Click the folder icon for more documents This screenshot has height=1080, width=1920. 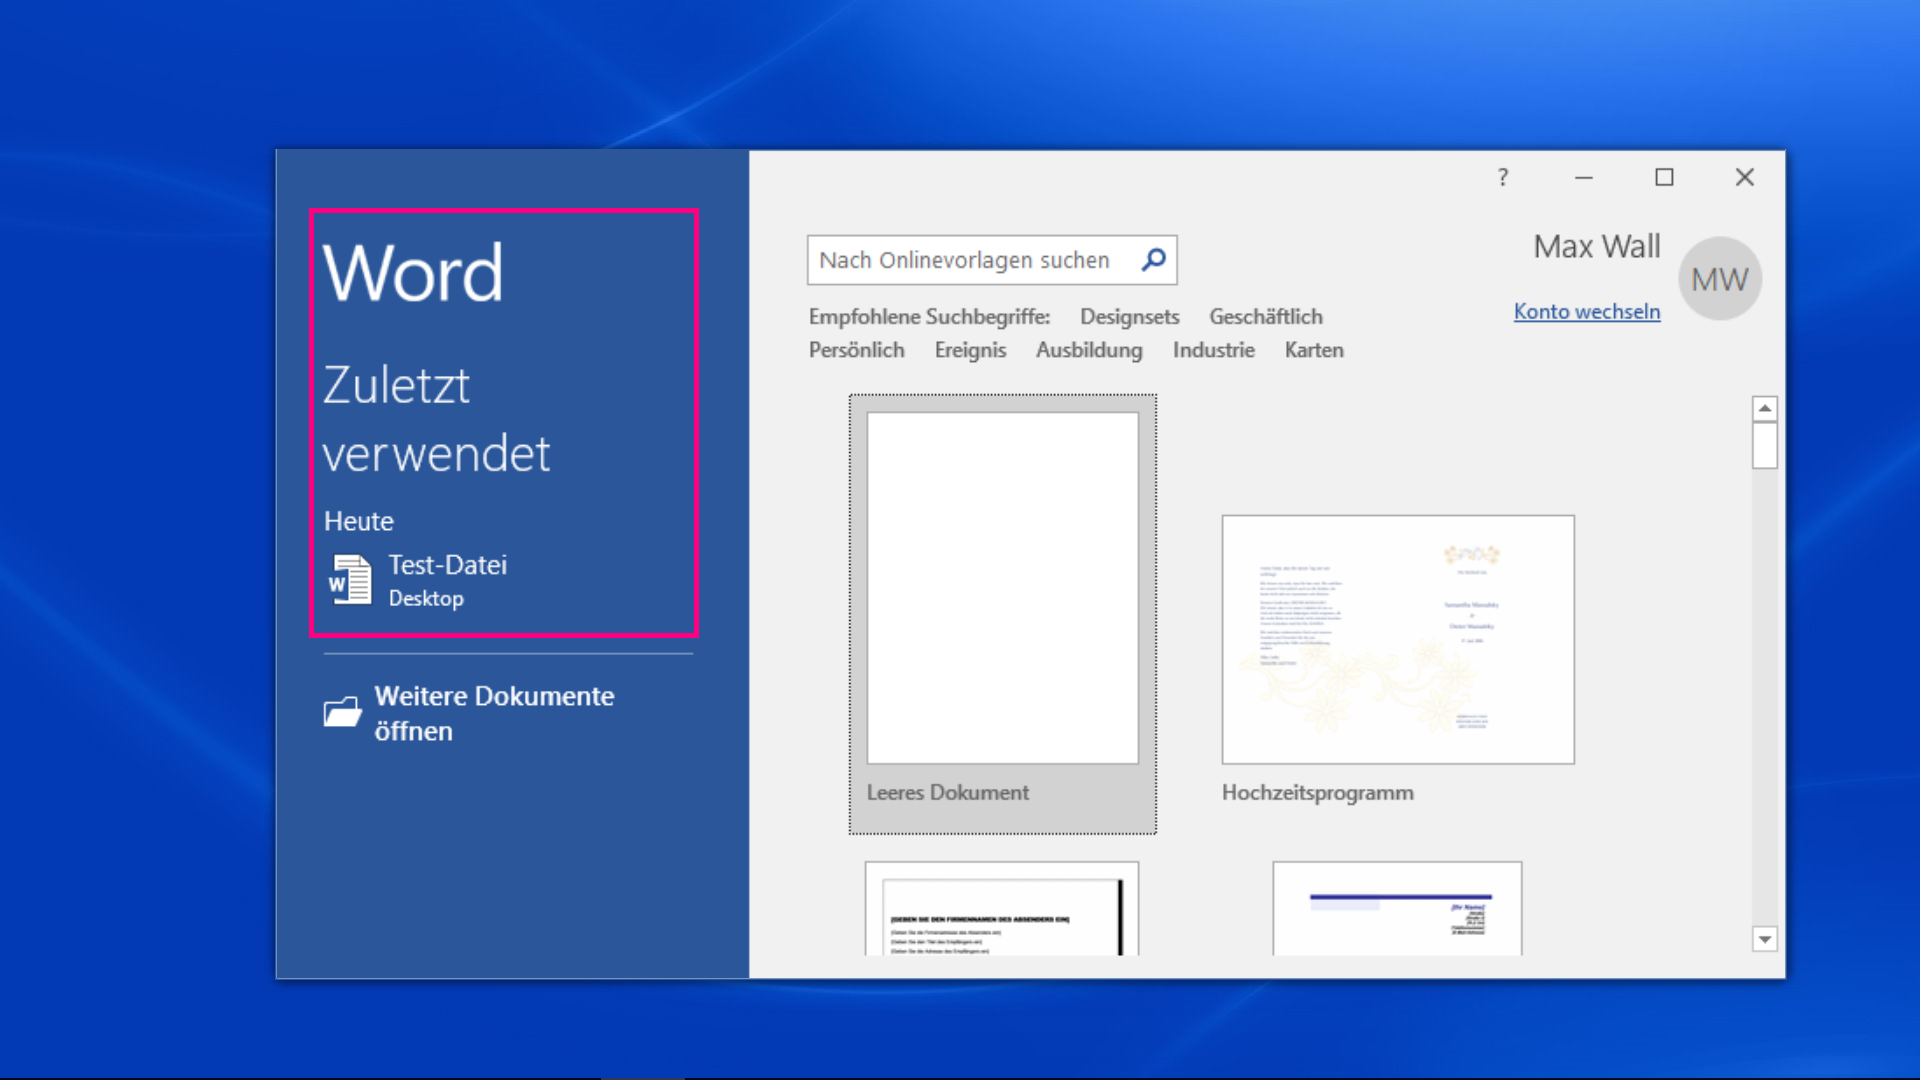click(x=342, y=712)
